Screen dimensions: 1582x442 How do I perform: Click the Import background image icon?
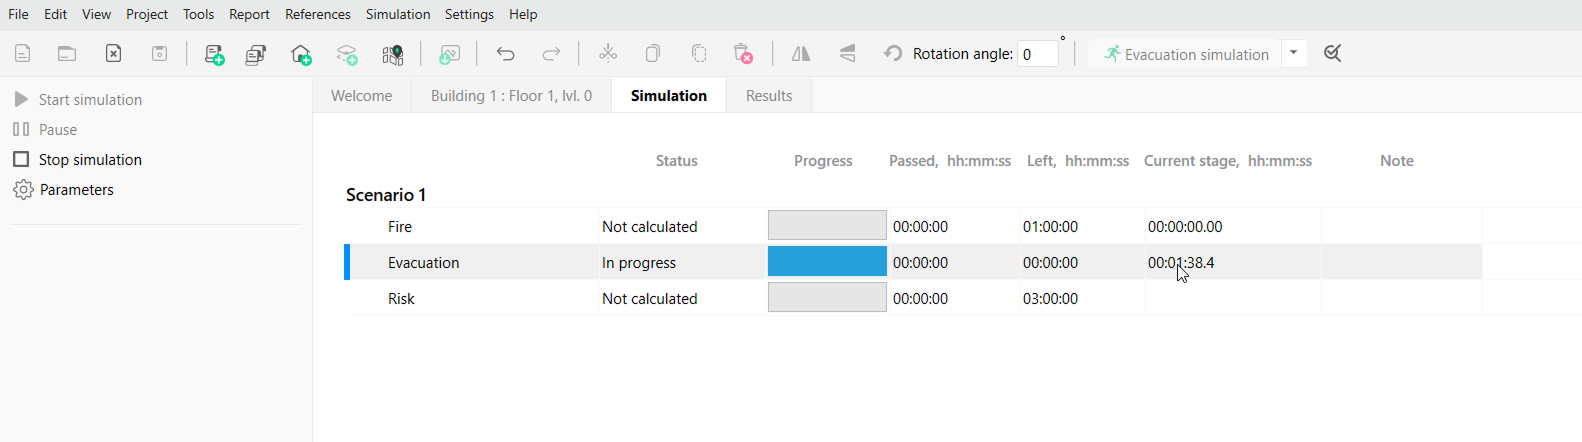[450, 54]
